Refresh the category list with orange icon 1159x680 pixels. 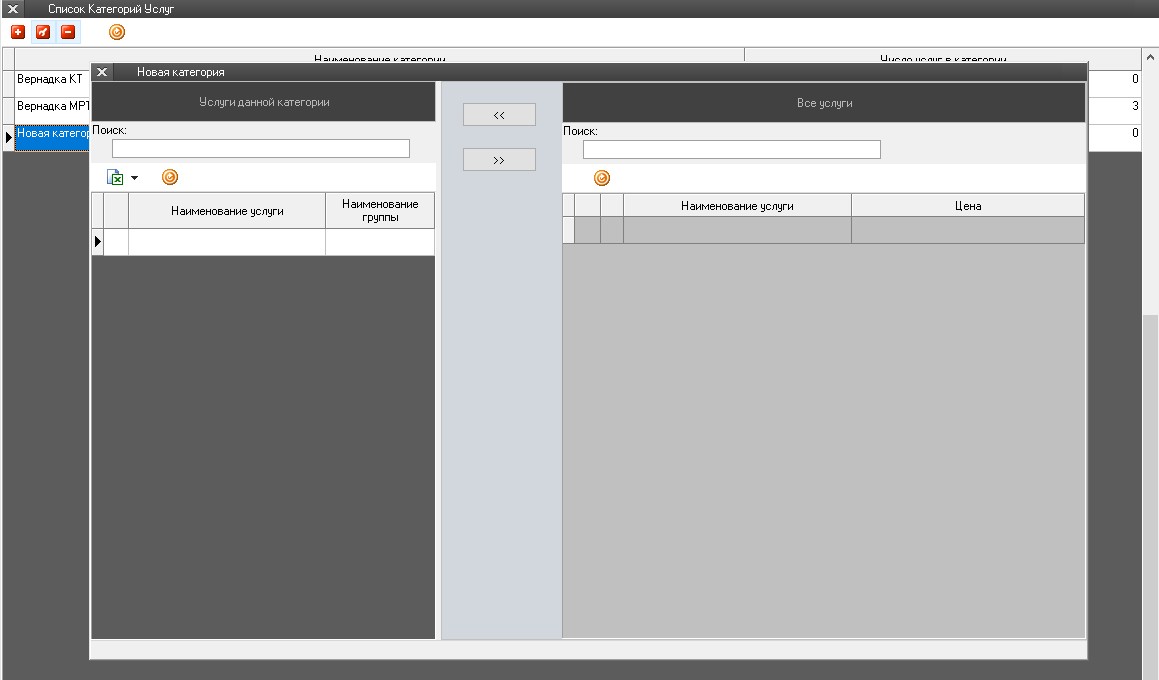tap(117, 32)
